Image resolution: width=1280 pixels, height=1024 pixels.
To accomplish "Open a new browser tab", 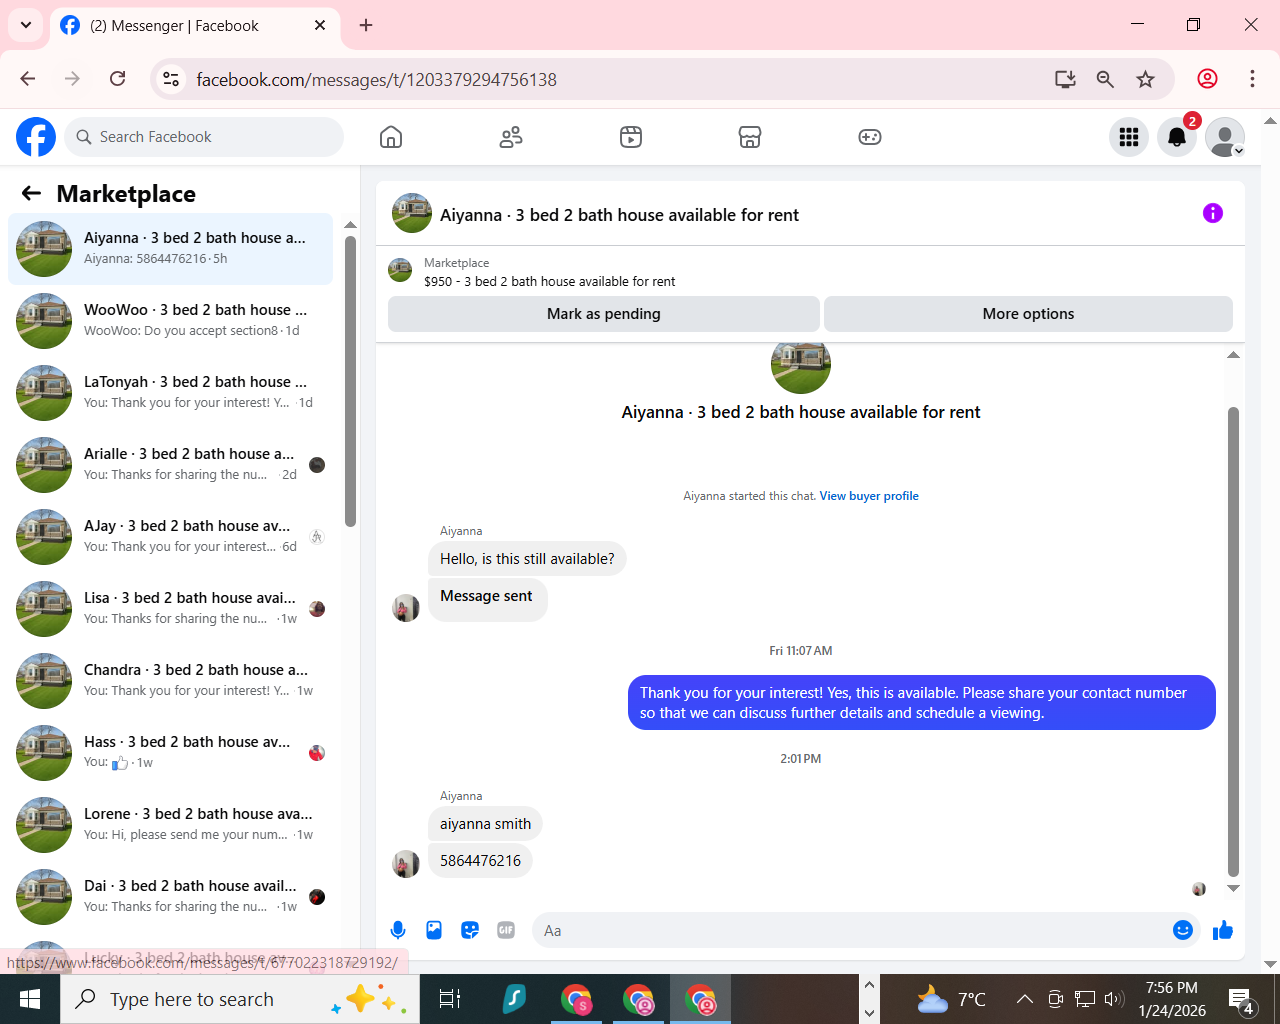I will click(x=366, y=25).
